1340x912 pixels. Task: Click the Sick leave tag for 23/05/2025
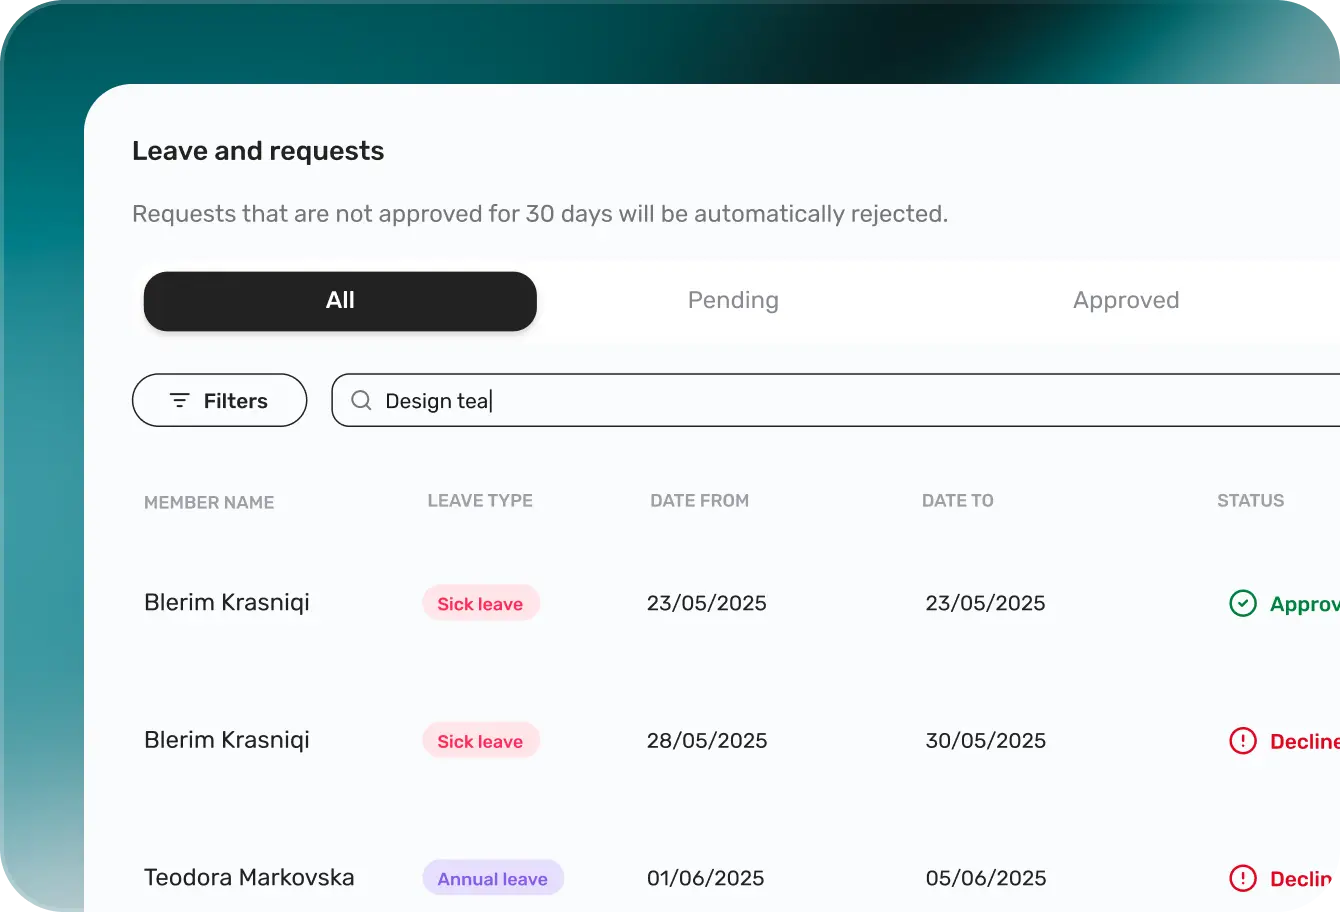click(x=480, y=604)
